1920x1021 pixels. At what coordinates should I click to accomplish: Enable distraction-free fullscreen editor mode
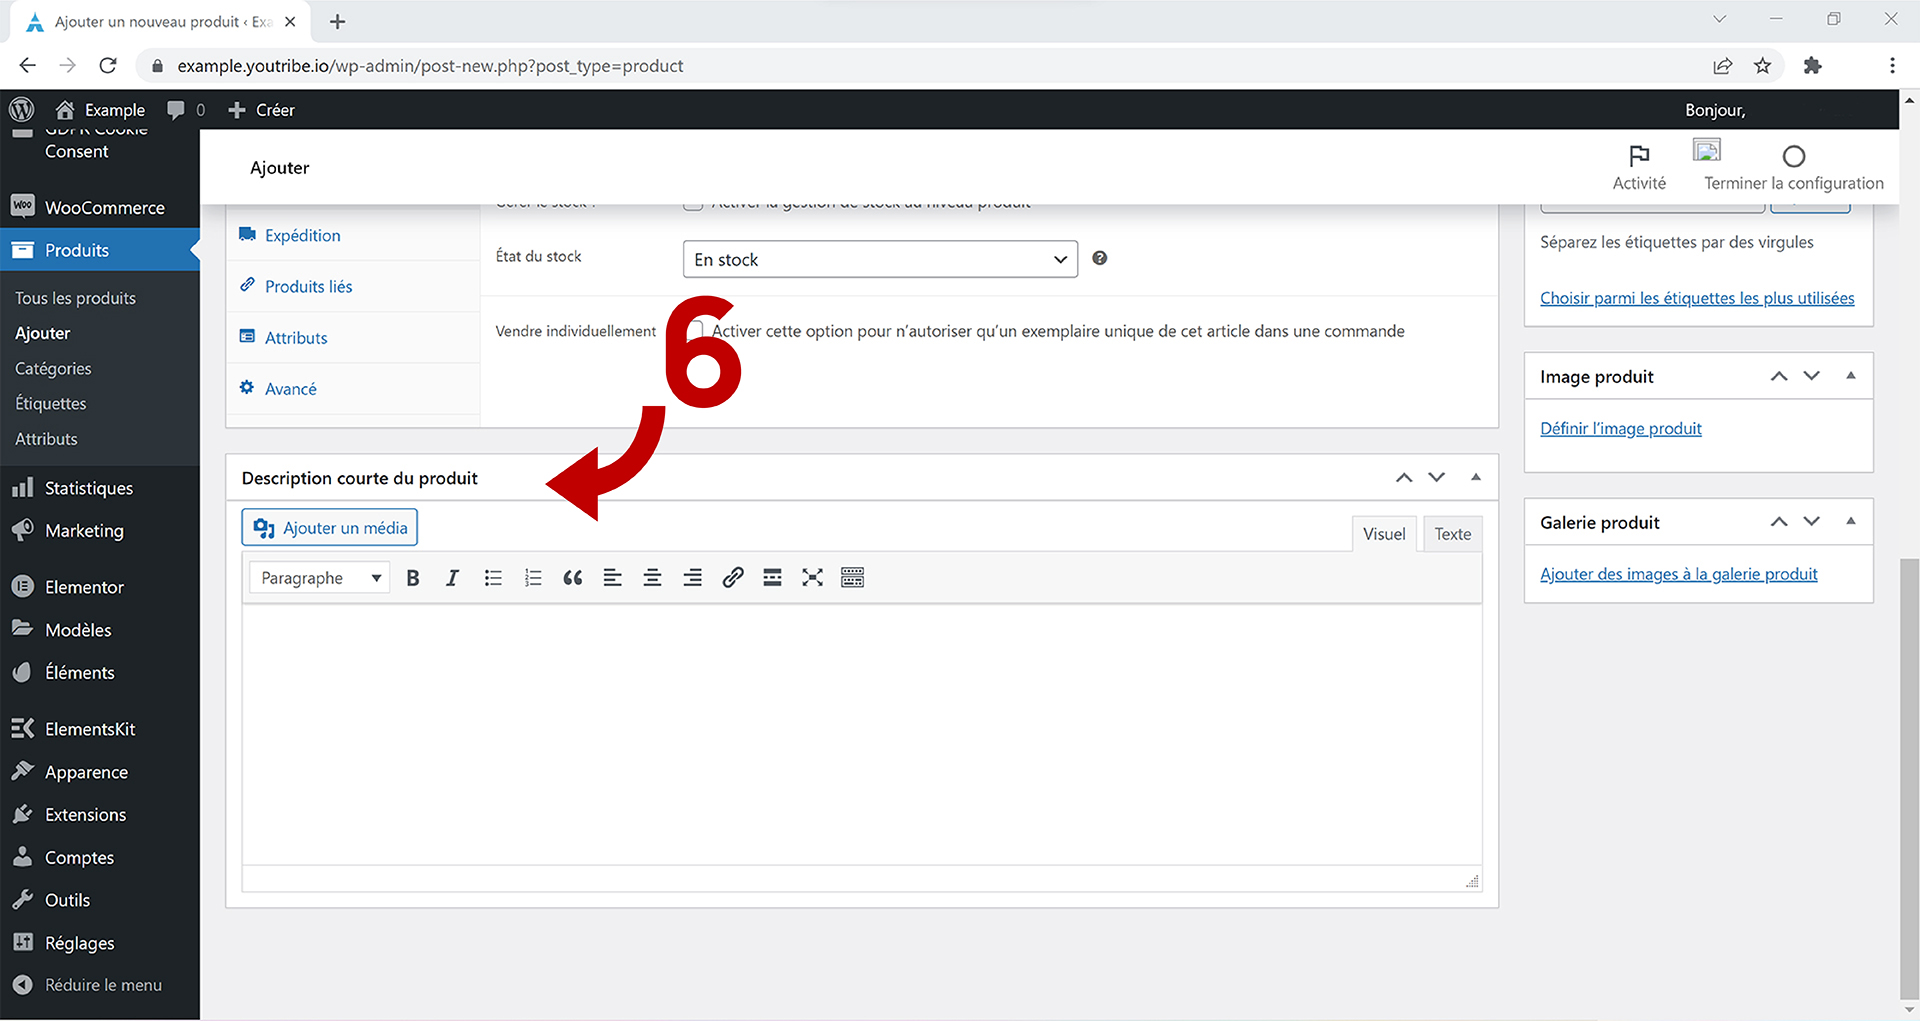812,578
